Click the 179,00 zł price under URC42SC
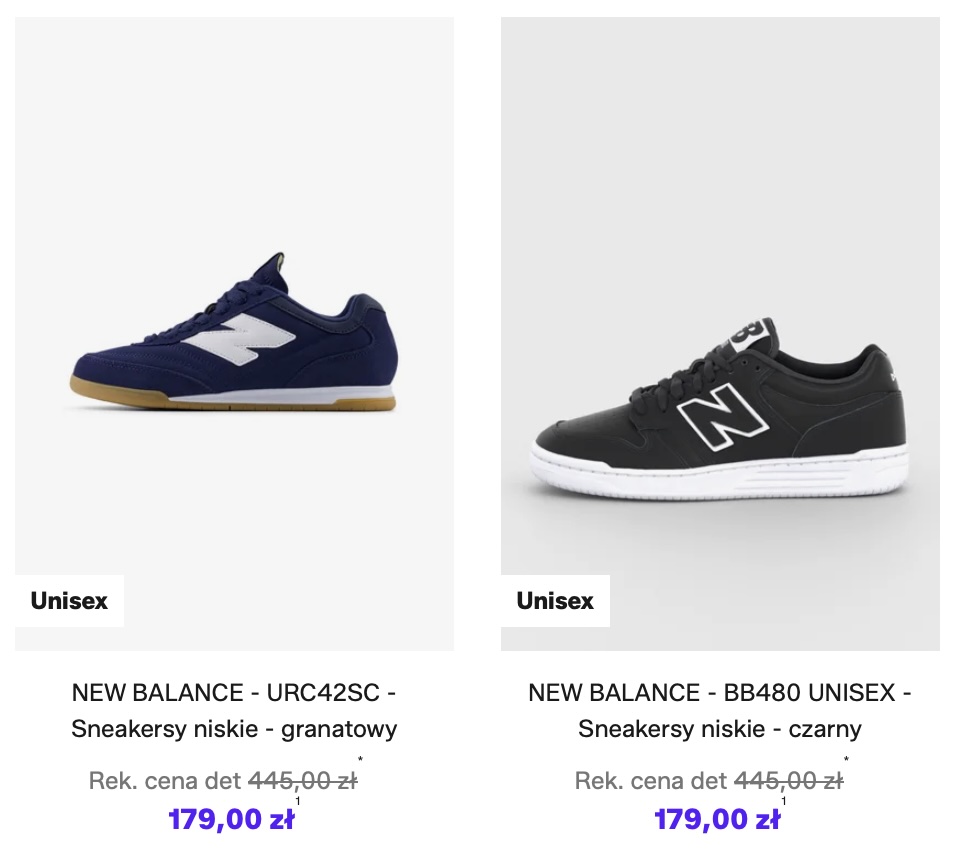Image resolution: width=956 pixels, height=860 pixels. (x=231, y=820)
